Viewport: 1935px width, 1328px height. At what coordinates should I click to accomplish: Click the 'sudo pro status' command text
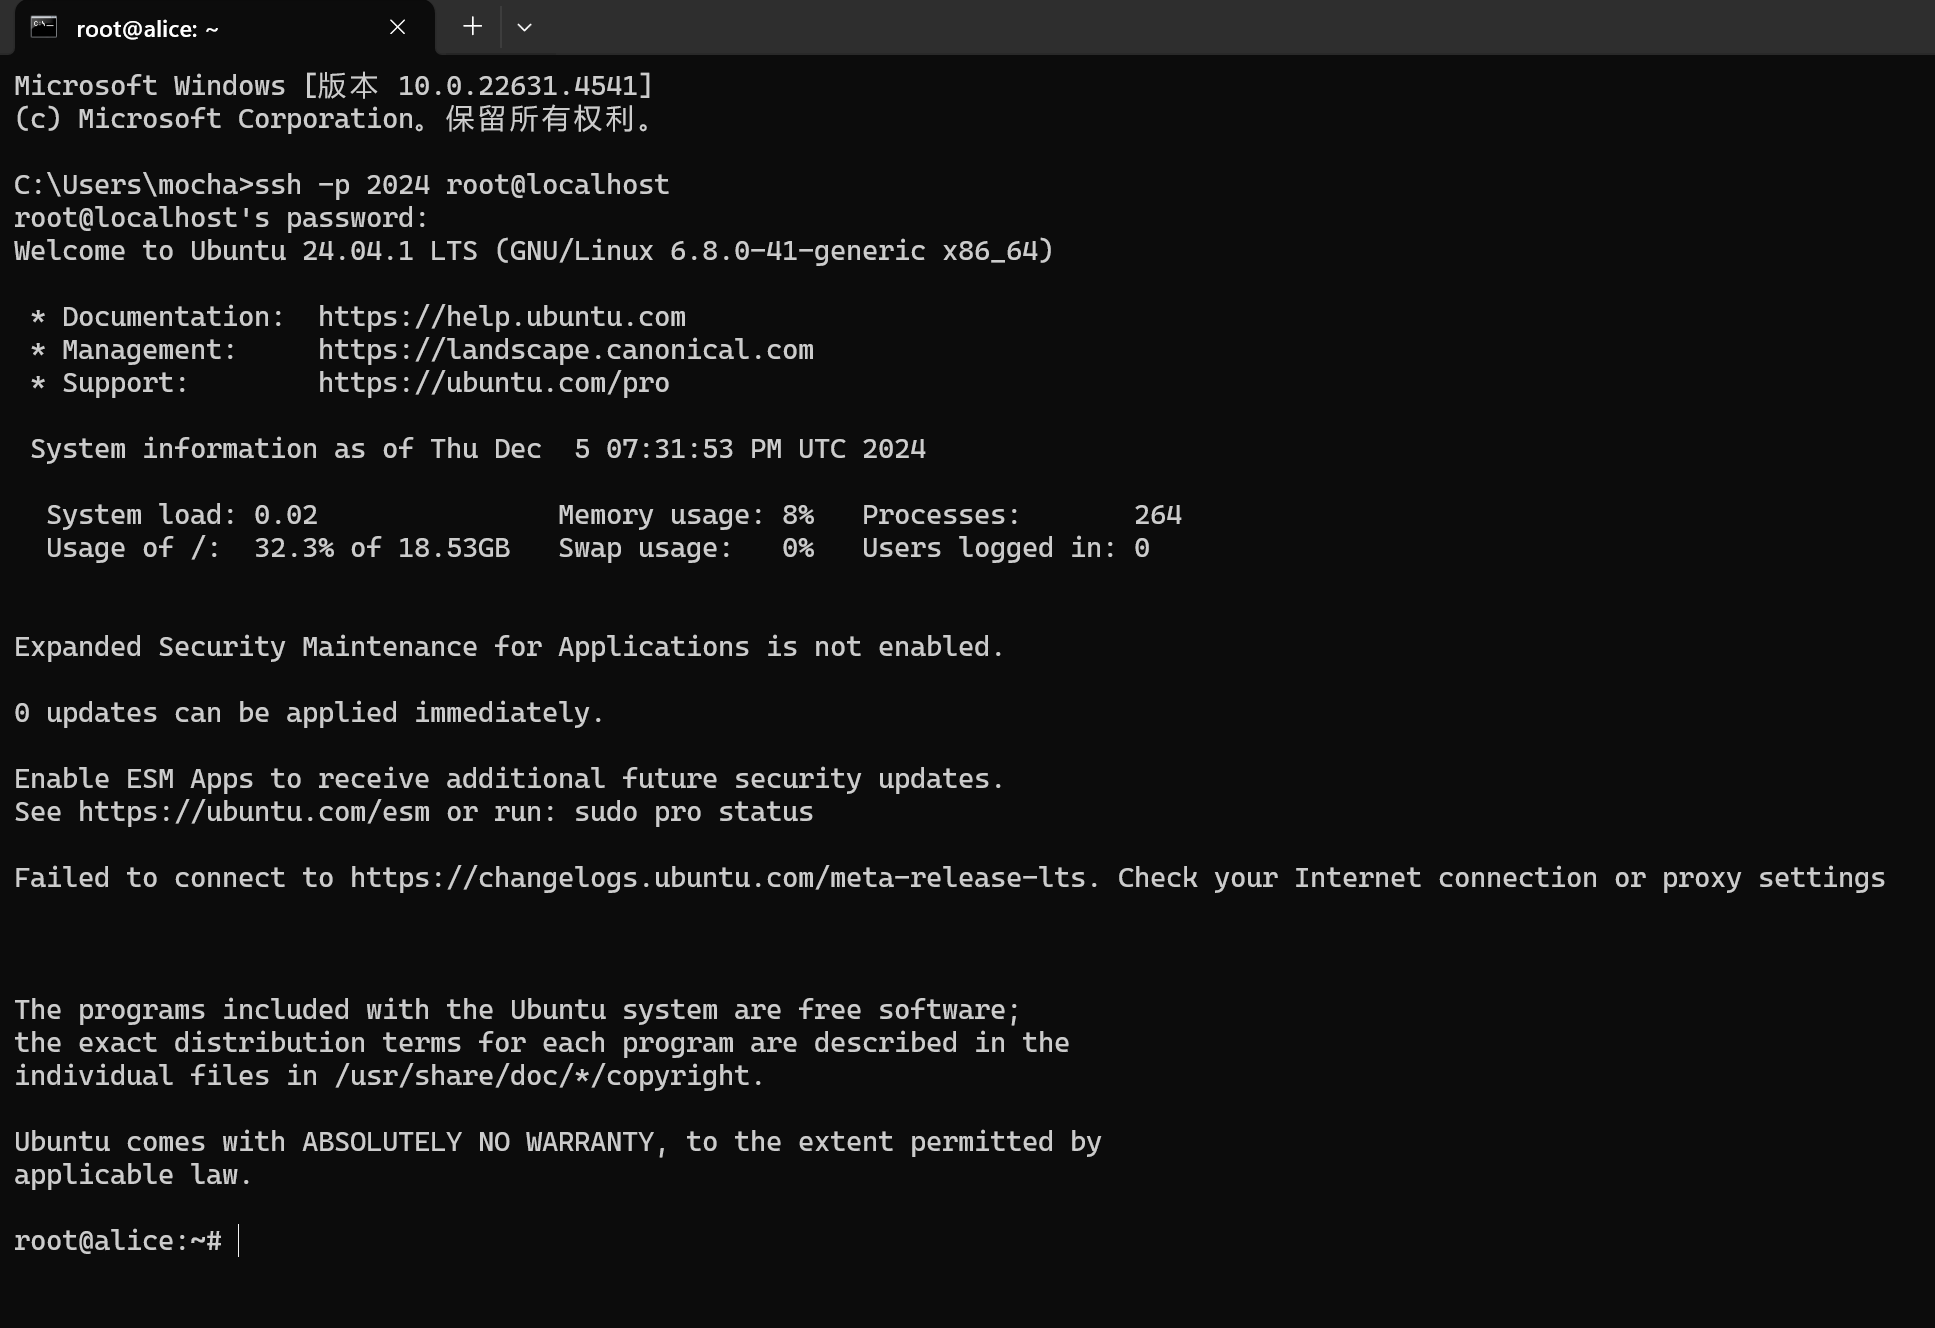coord(694,812)
